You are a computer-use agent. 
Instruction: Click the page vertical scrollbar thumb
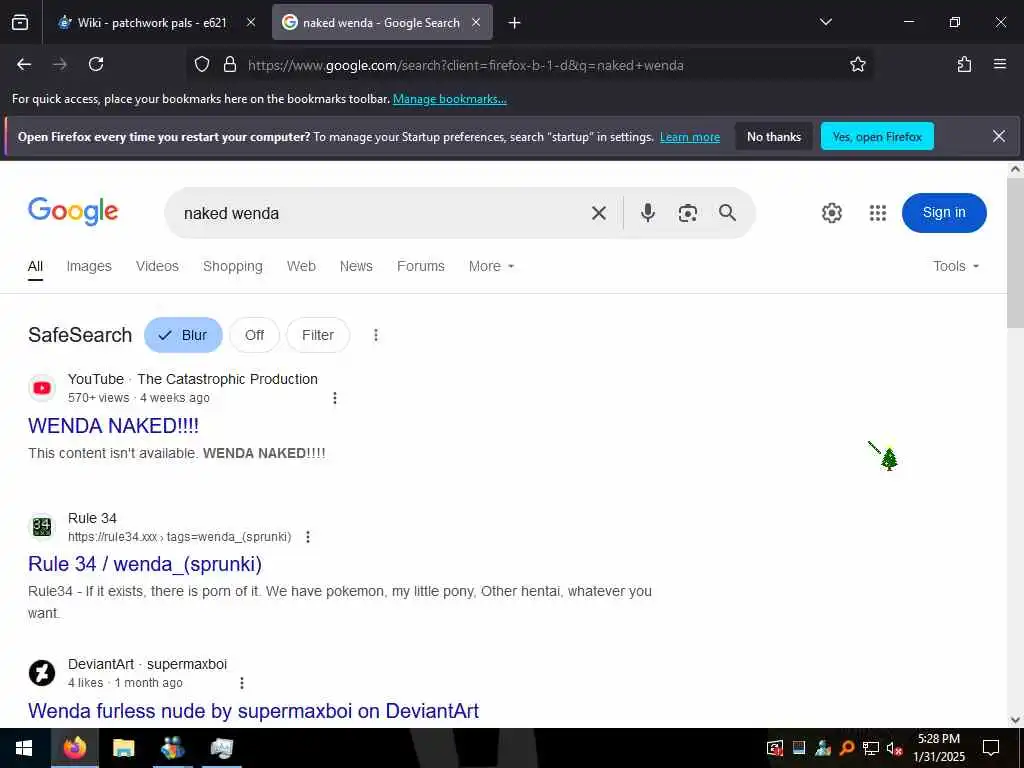pos(1015,252)
